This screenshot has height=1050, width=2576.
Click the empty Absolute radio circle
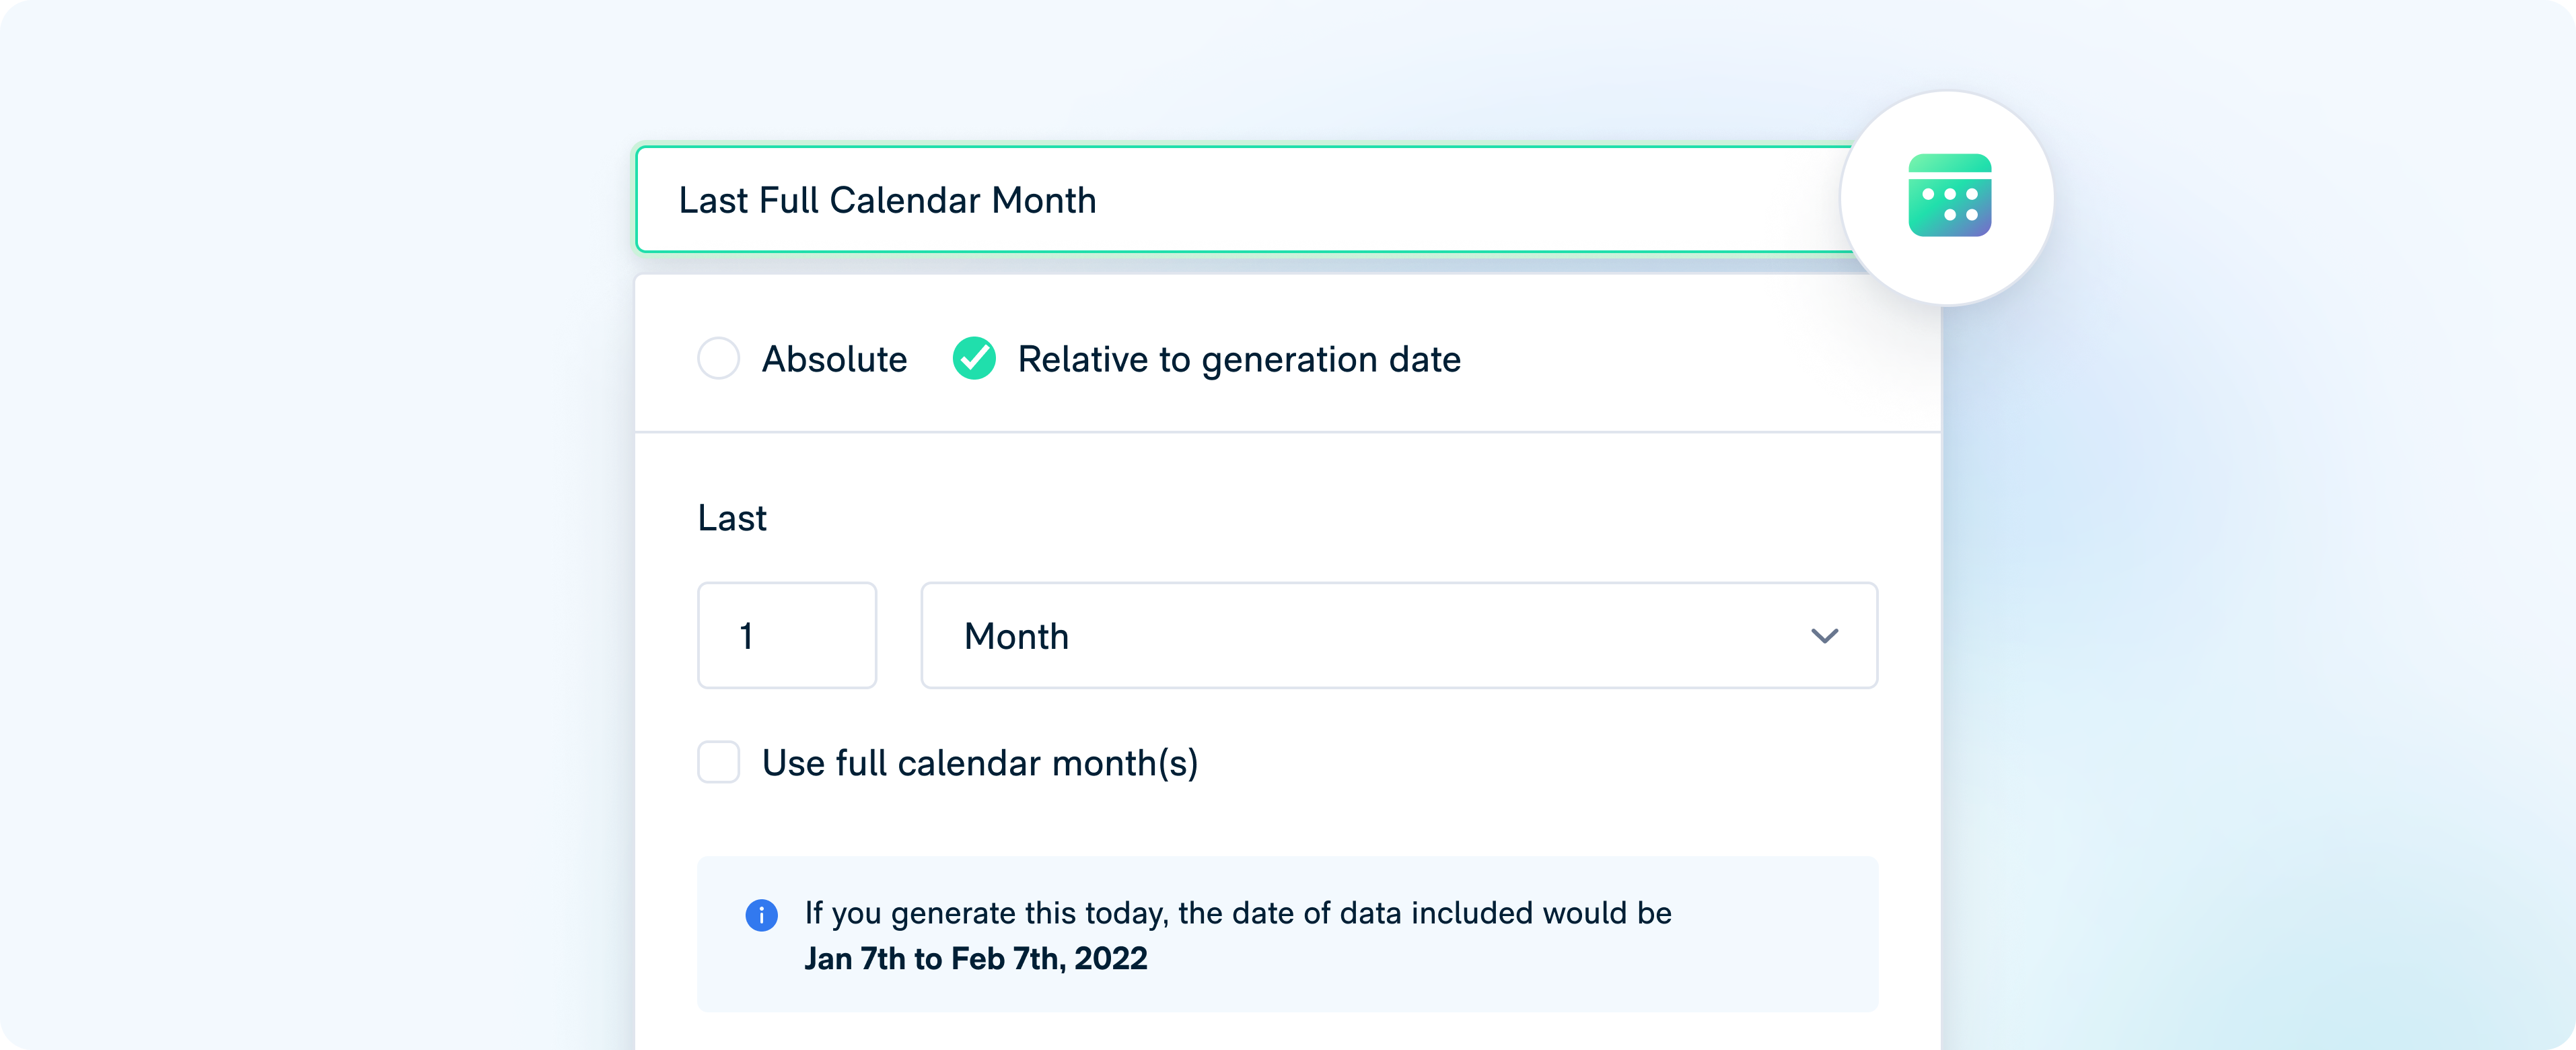pos(718,359)
